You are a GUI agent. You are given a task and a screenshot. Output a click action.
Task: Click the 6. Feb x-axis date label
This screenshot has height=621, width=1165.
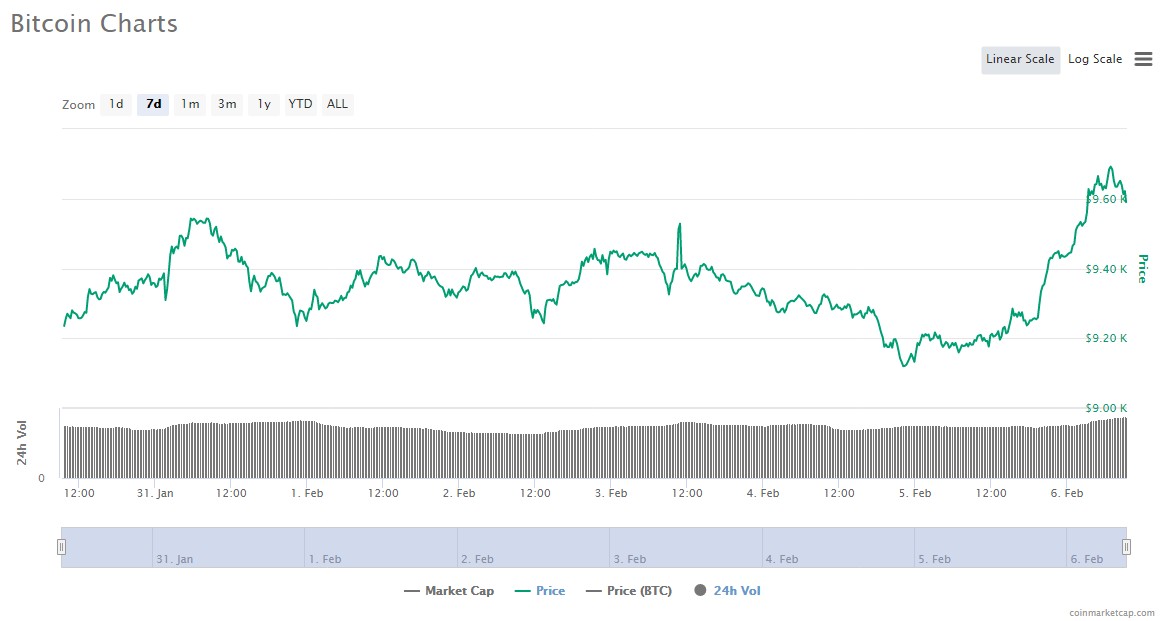coord(1067,493)
